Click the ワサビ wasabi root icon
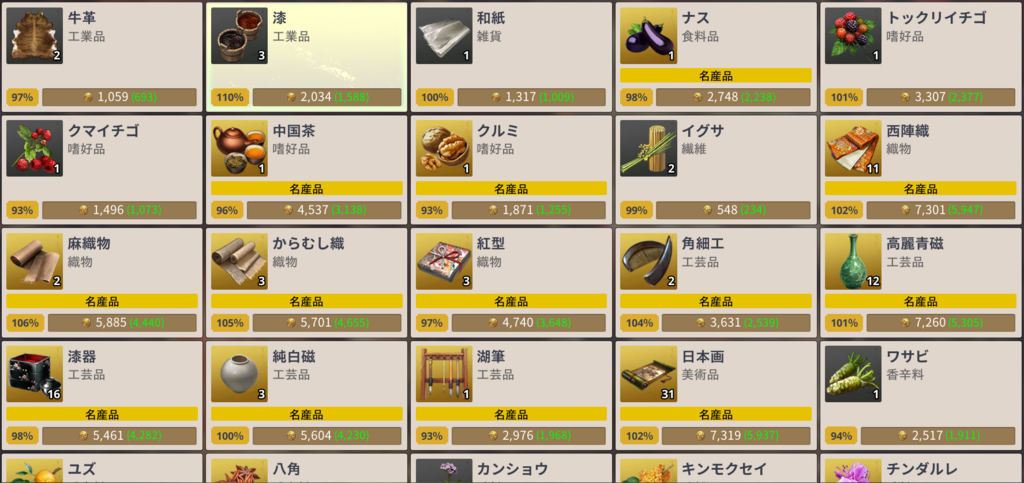This screenshot has width=1024, height=483. tap(853, 374)
